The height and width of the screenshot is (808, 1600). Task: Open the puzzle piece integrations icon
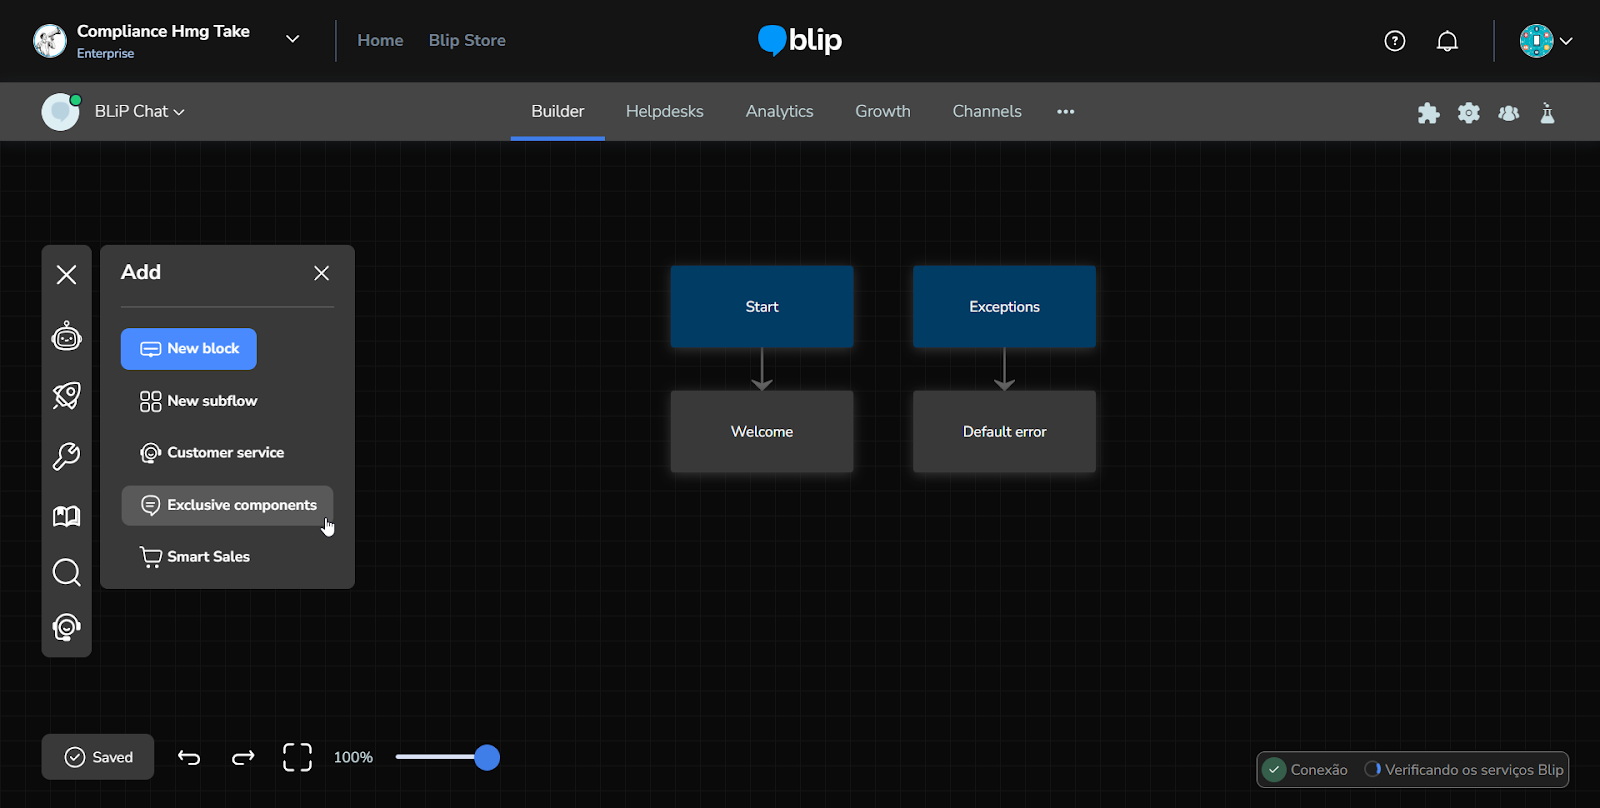pos(1428,113)
